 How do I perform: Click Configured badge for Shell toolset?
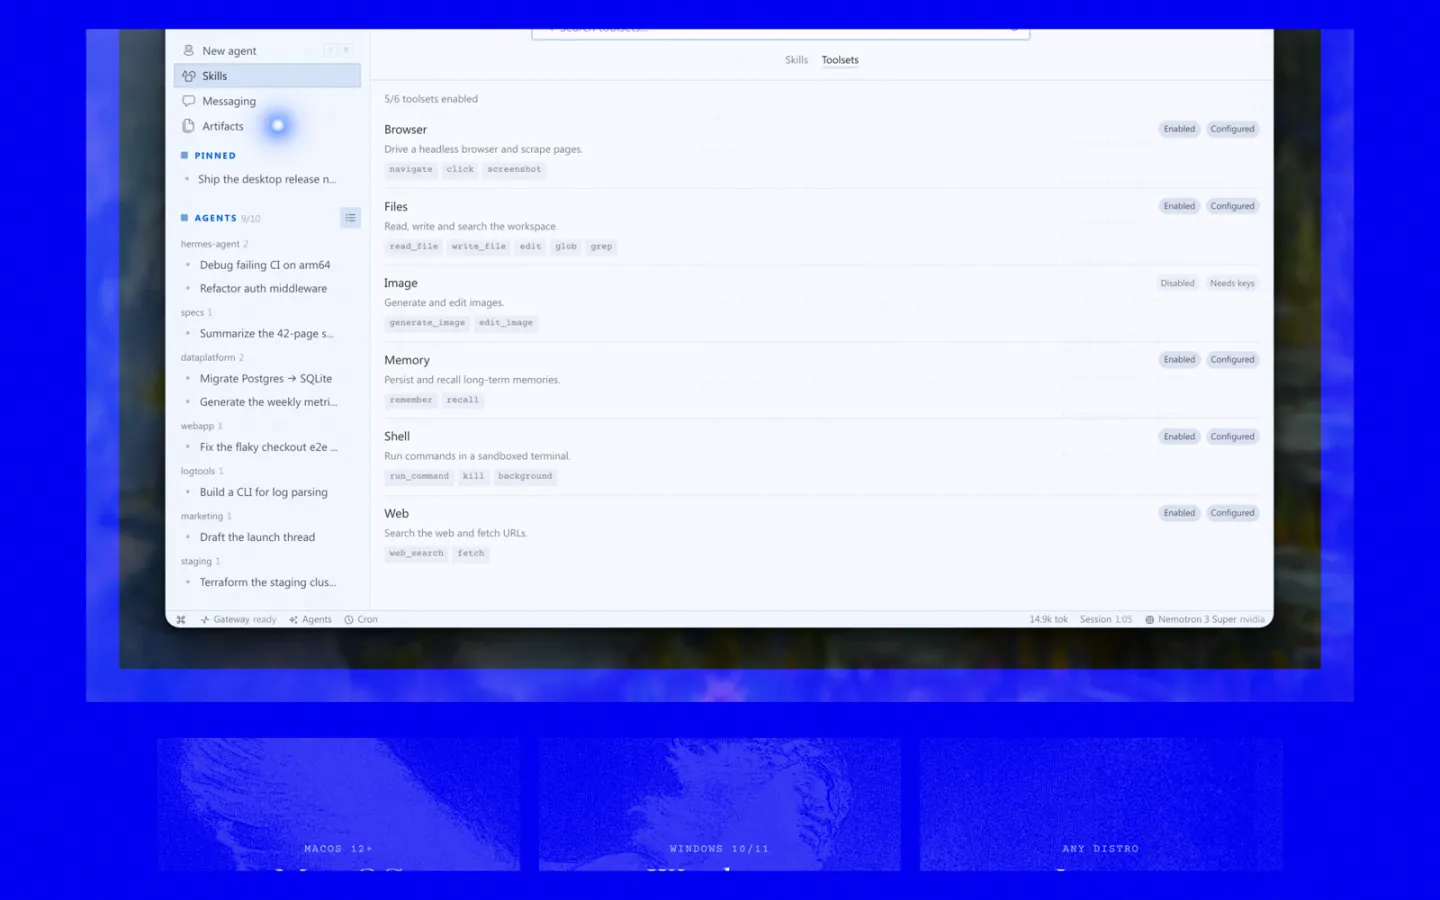click(x=1232, y=437)
